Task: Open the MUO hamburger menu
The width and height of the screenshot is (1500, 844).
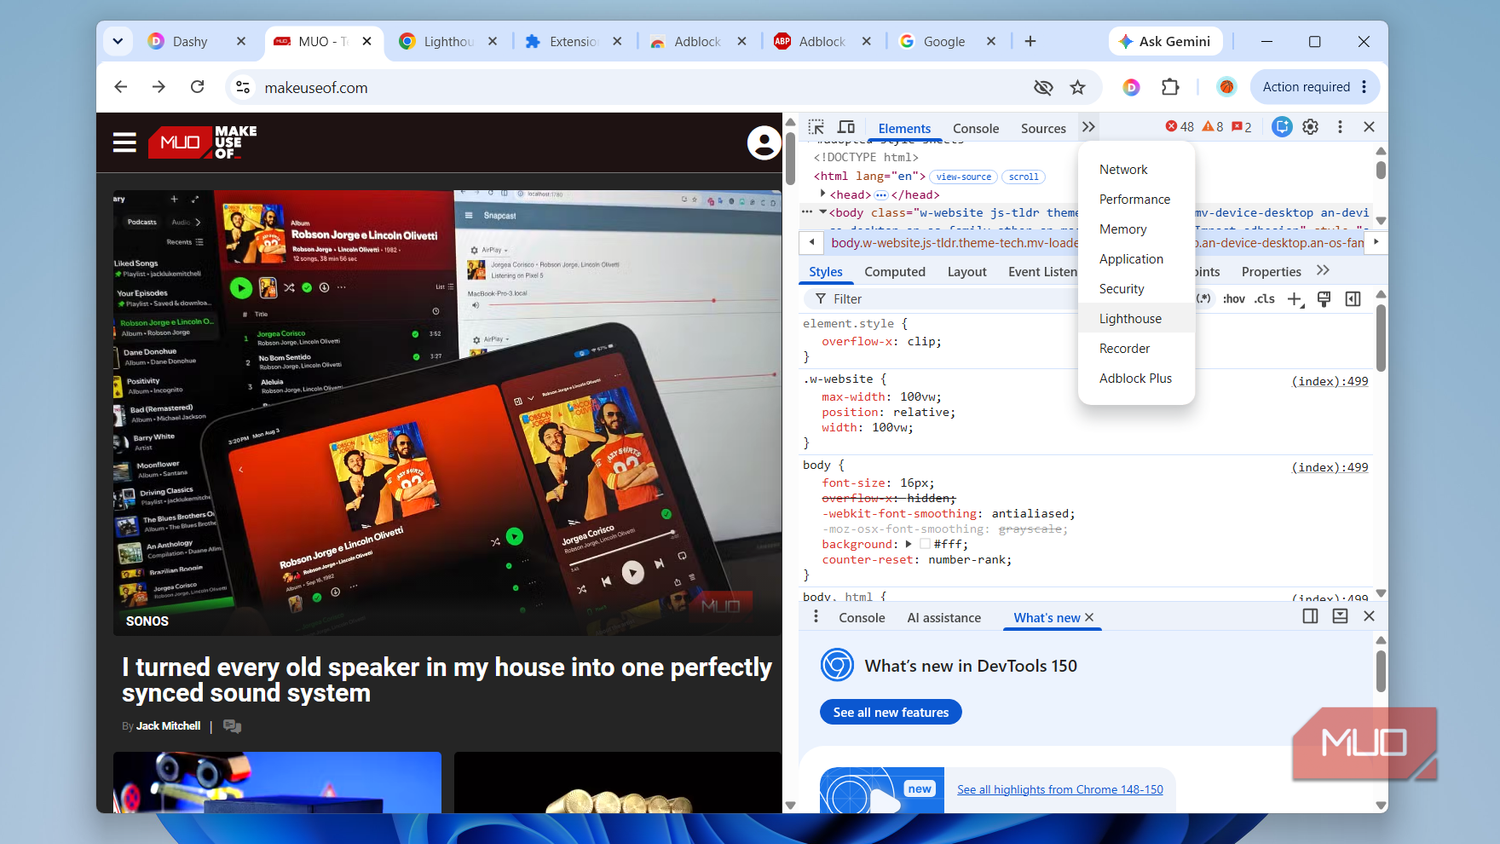Action: (x=125, y=142)
